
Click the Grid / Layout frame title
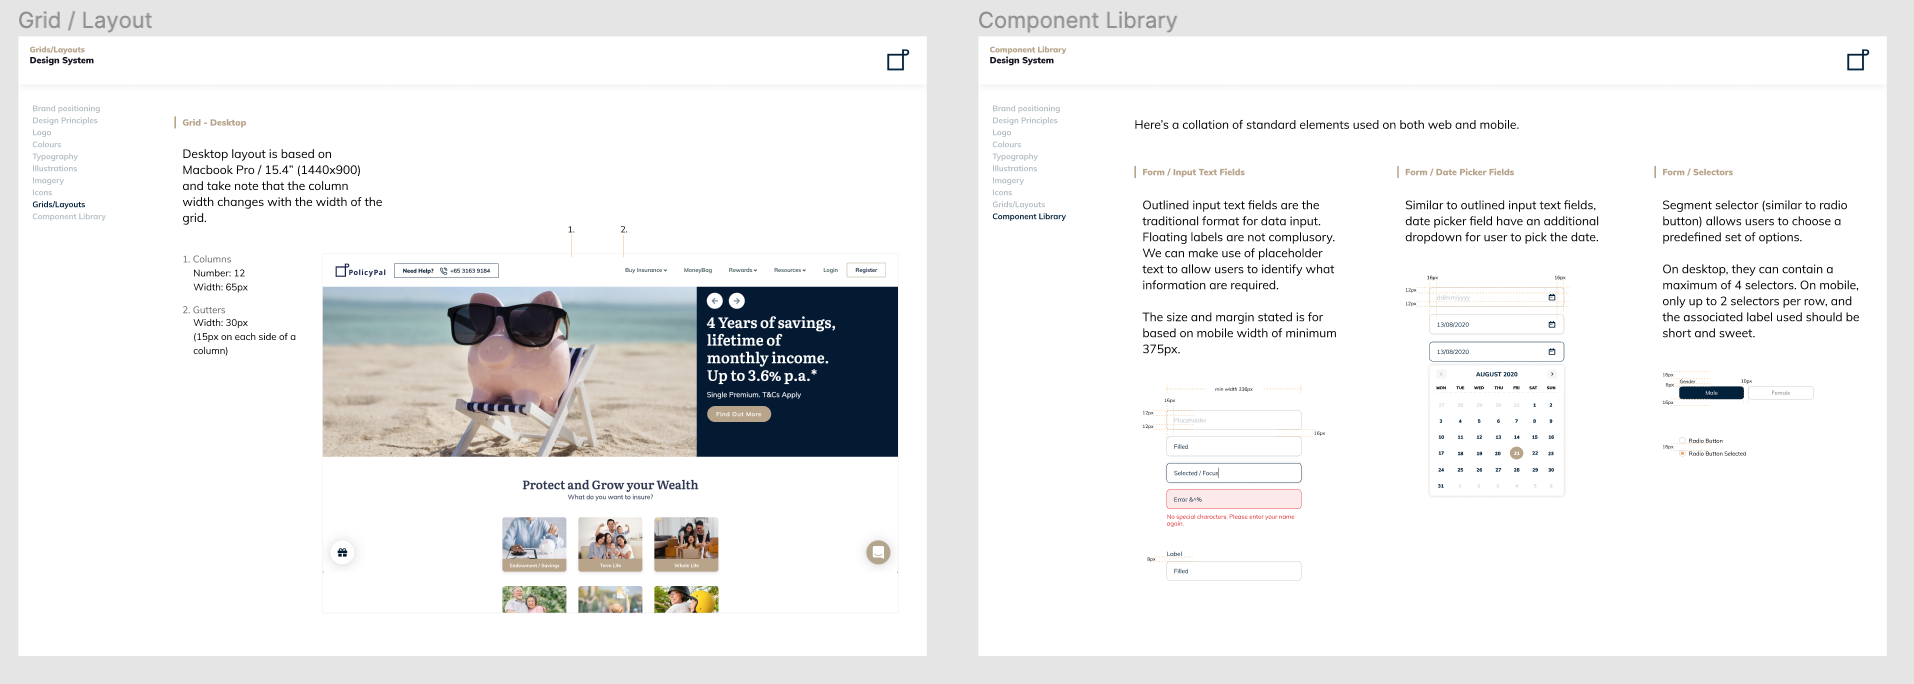click(85, 20)
